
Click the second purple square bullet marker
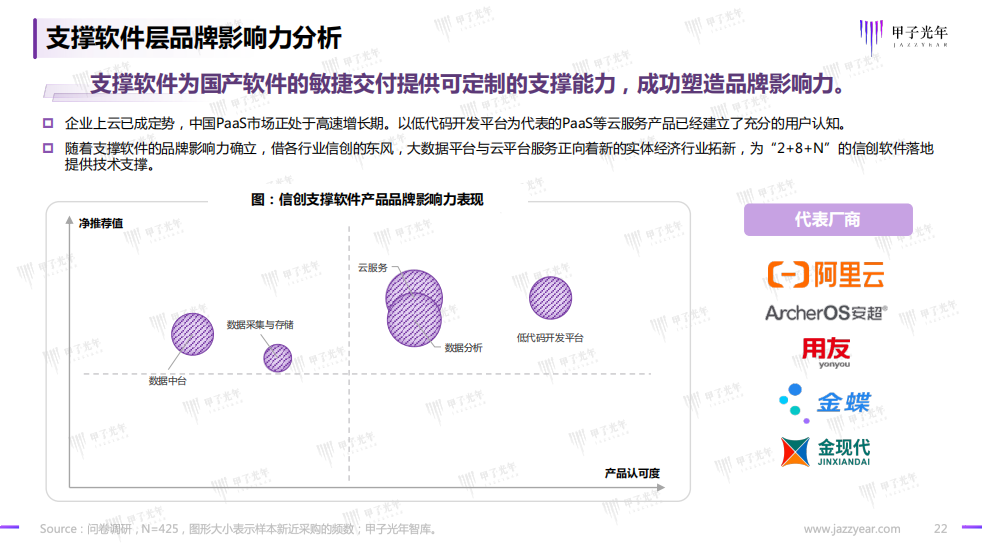coord(47,148)
